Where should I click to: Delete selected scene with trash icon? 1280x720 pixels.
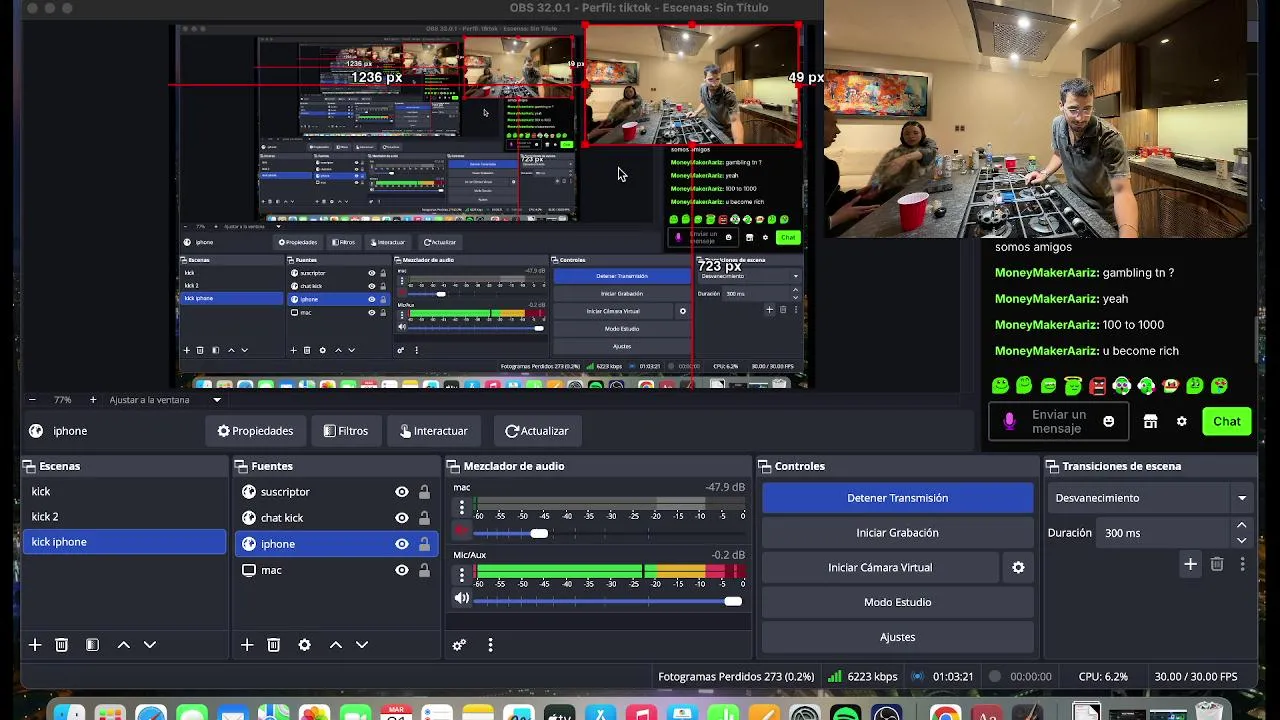[x=61, y=645]
